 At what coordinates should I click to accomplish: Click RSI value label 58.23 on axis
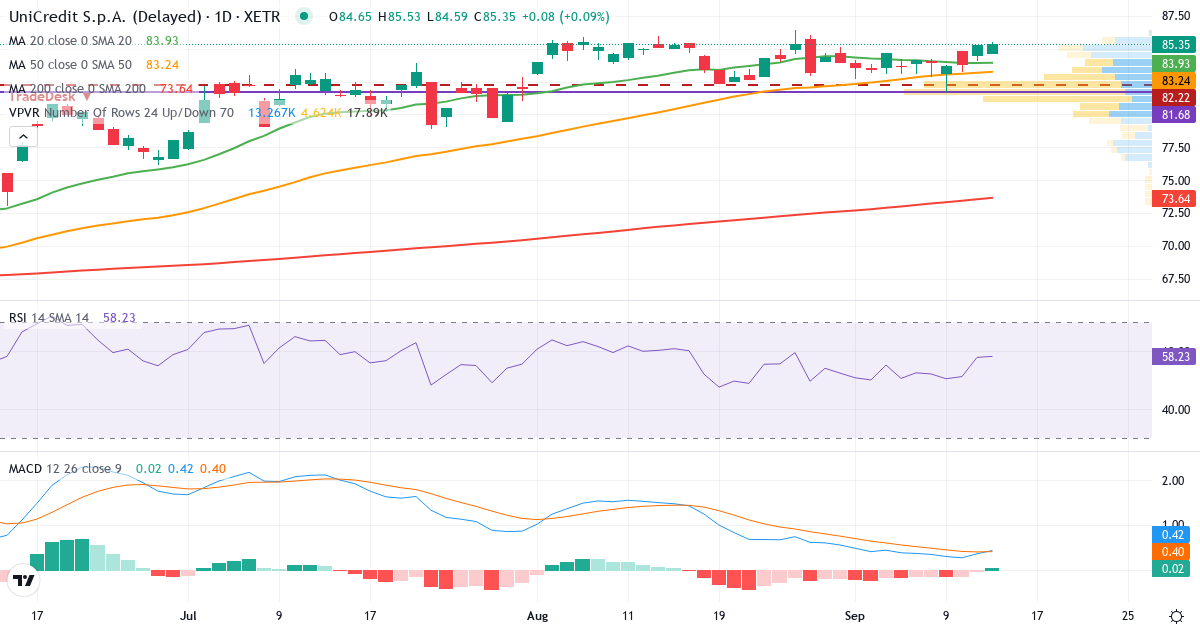(1175, 355)
